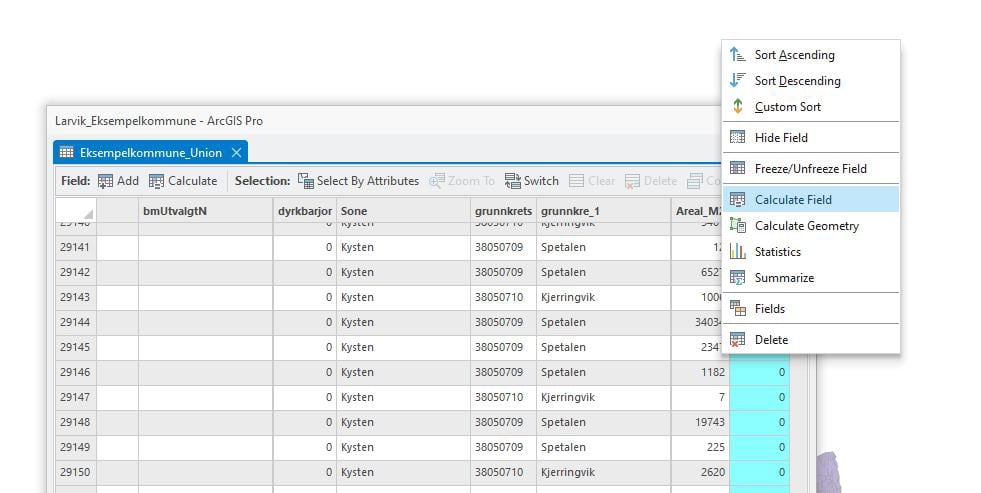The height and width of the screenshot is (493, 981).
Task: Open Custom Sort via its icon
Action: pos(738,107)
